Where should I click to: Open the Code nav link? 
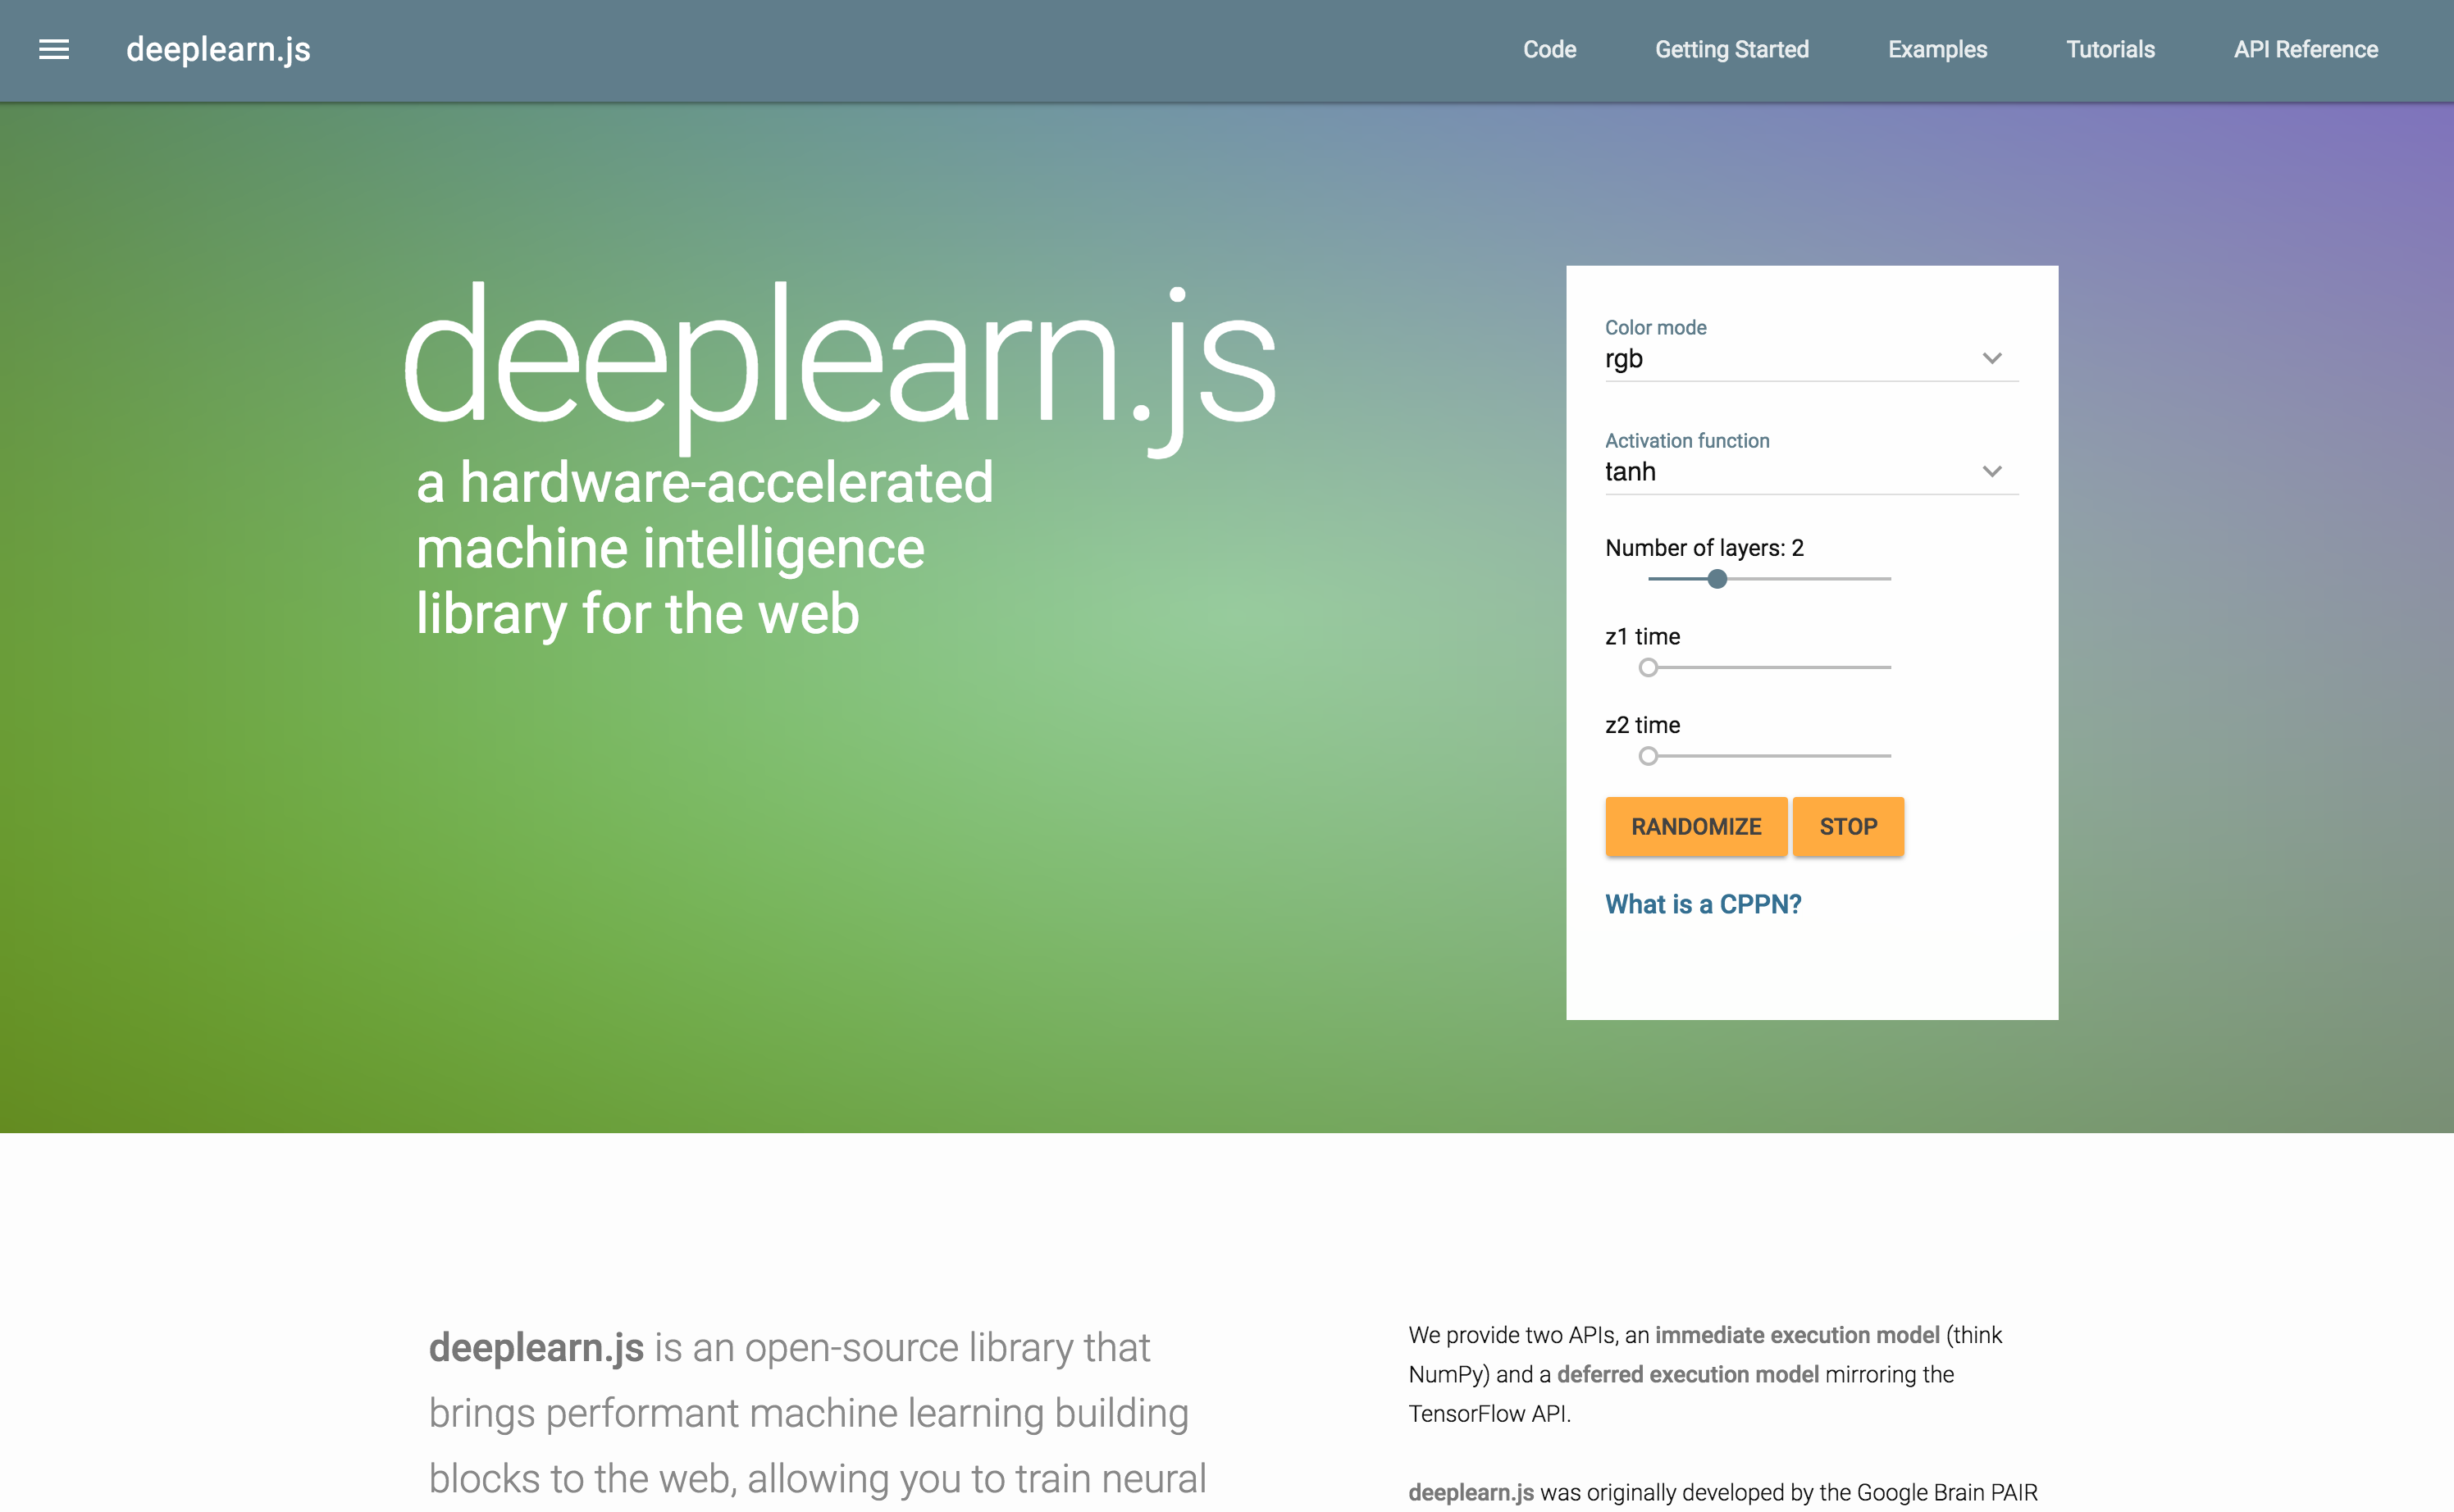pos(1549,49)
